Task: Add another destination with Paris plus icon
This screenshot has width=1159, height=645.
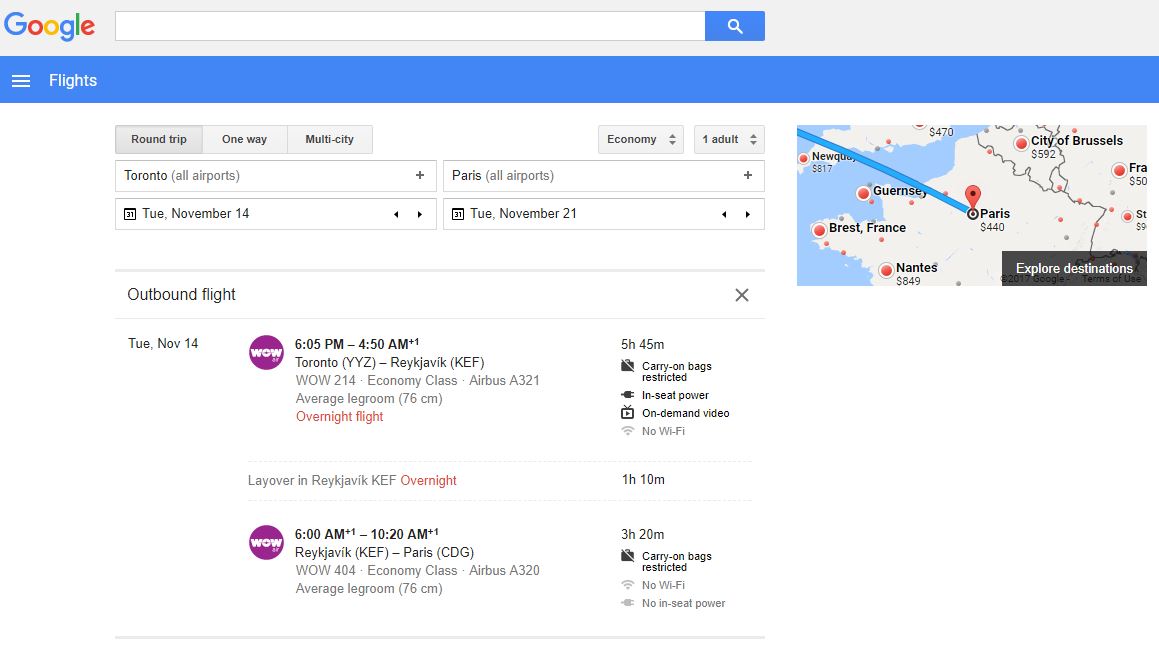Action: point(748,176)
